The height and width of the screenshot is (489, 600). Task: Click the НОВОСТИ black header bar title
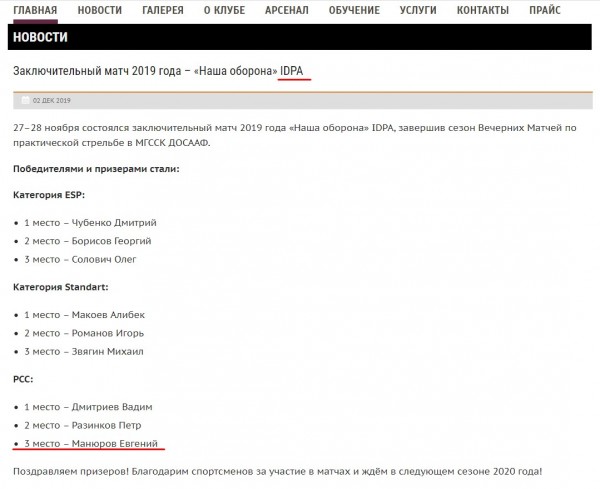pyautogui.click(x=40, y=37)
